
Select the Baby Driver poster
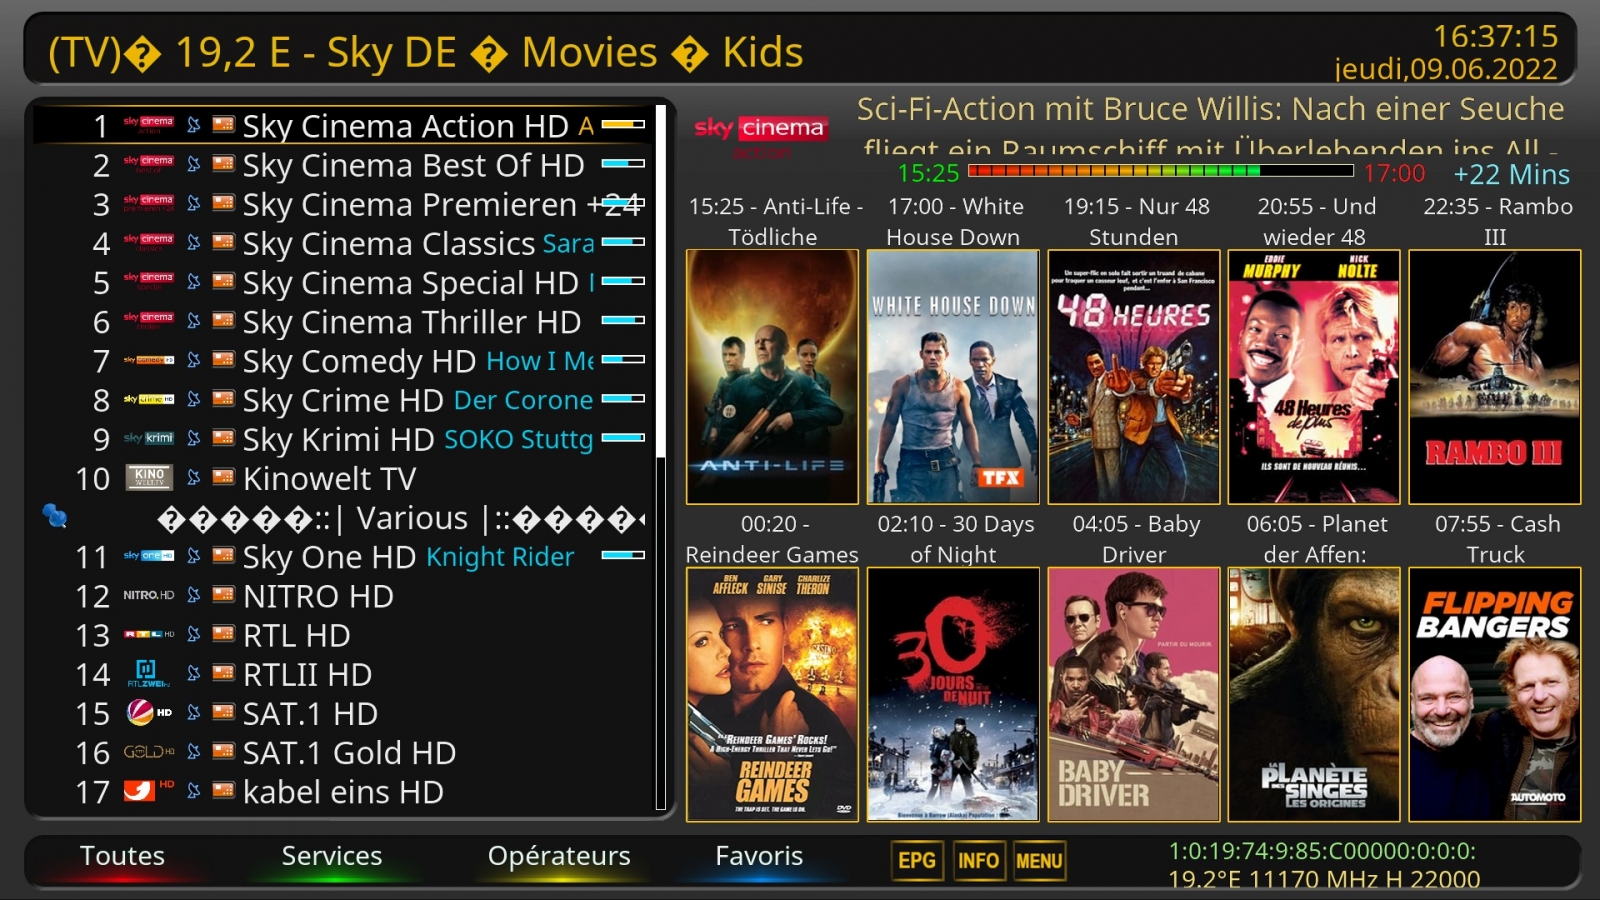tap(1134, 694)
